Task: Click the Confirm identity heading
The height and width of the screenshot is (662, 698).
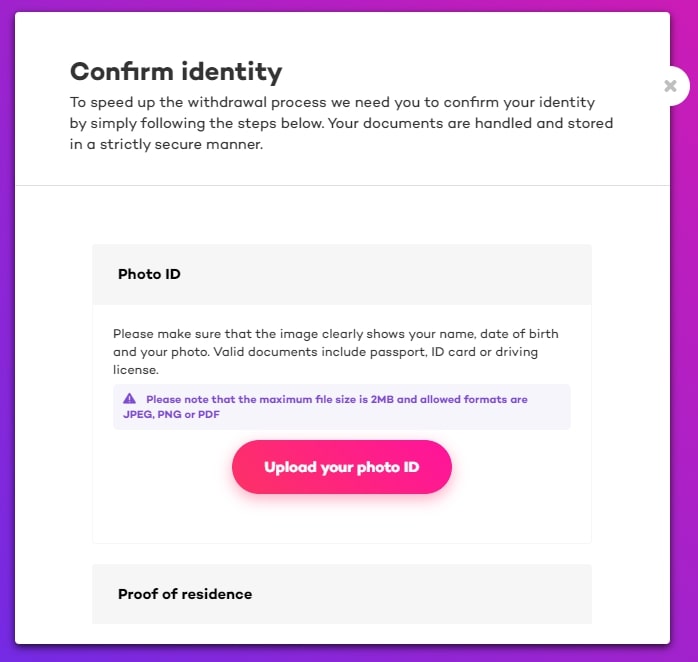Action: pyautogui.click(x=176, y=72)
